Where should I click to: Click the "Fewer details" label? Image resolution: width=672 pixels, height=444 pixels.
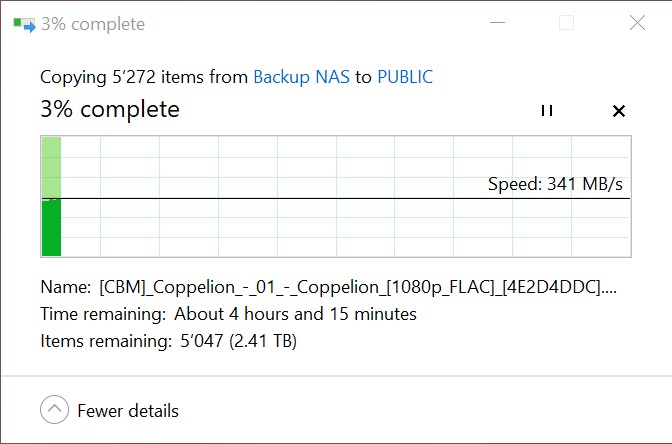coord(128,411)
